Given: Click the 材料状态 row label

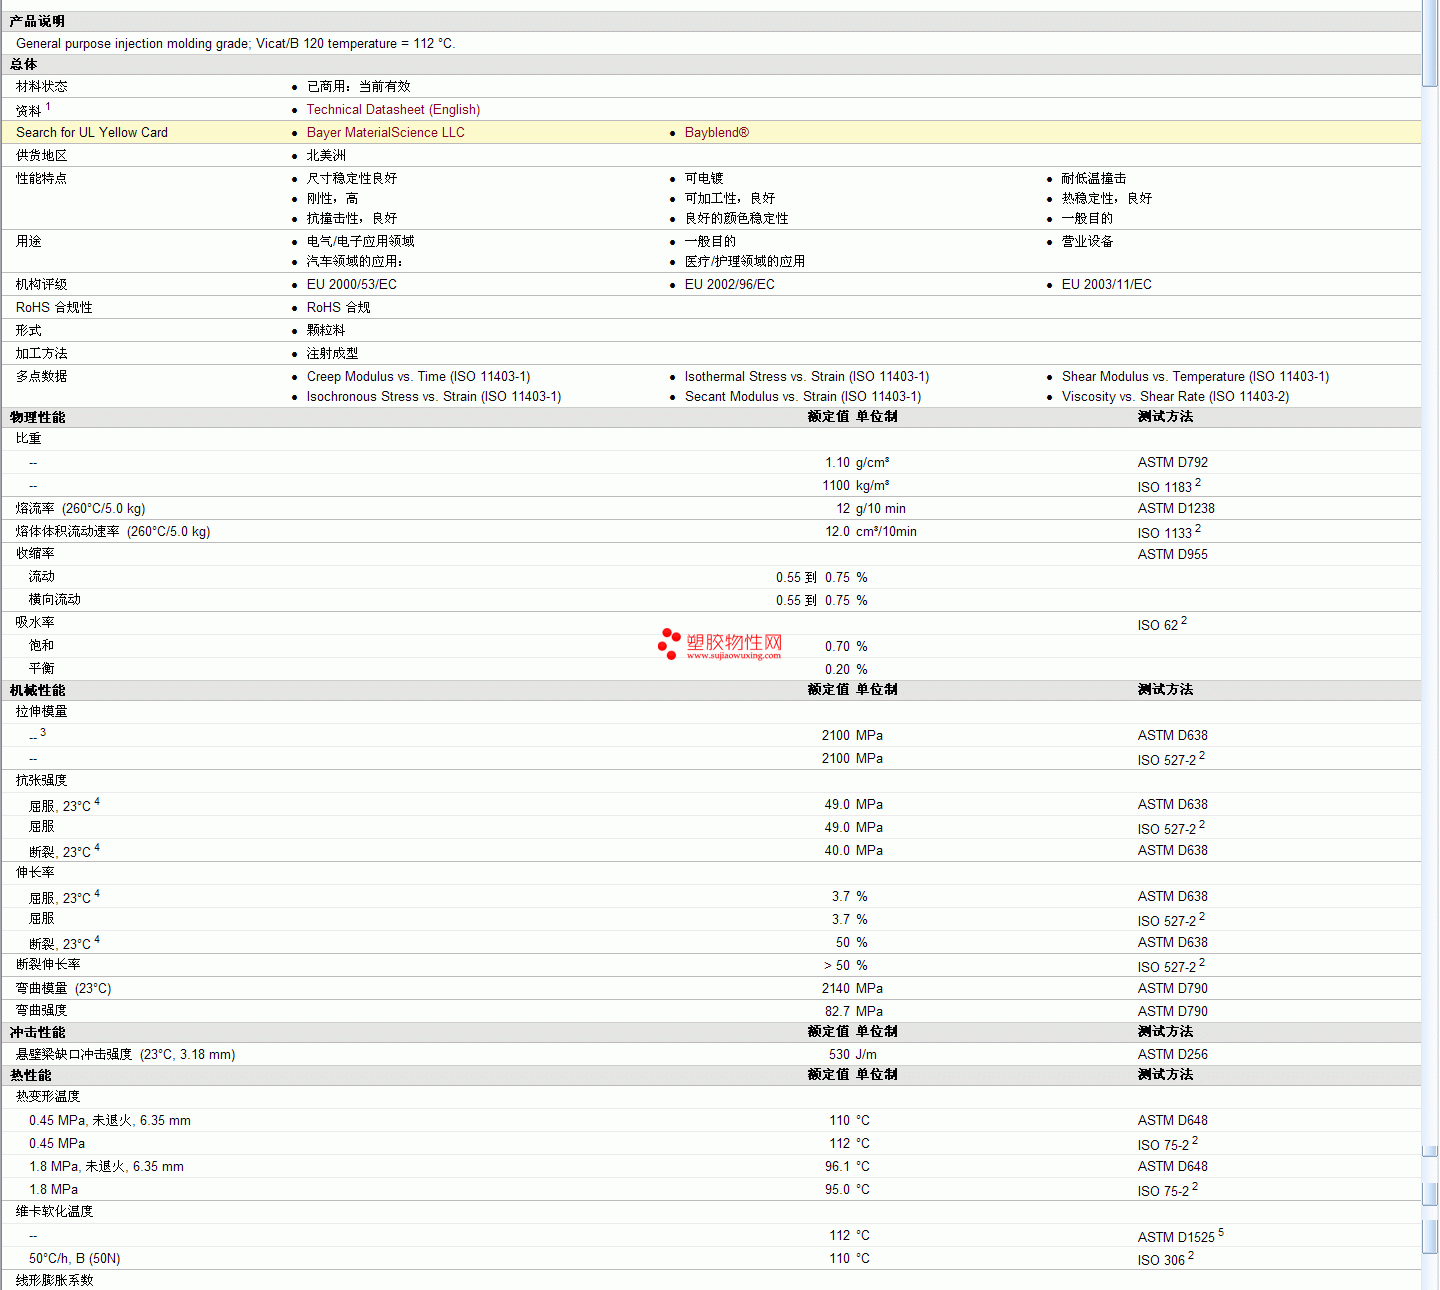Looking at the screenshot, I should tap(42, 87).
